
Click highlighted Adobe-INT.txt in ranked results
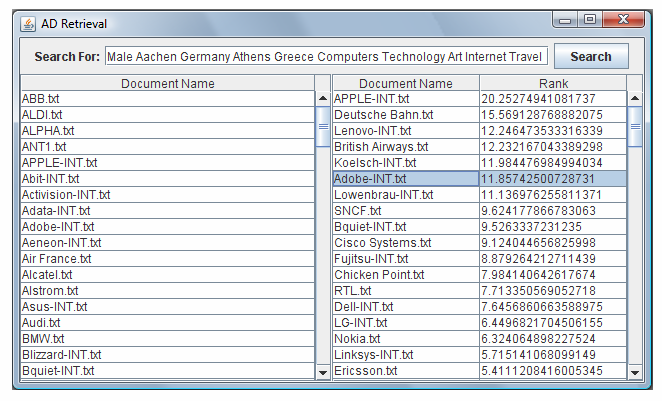pyautogui.click(x=406, y=179)
